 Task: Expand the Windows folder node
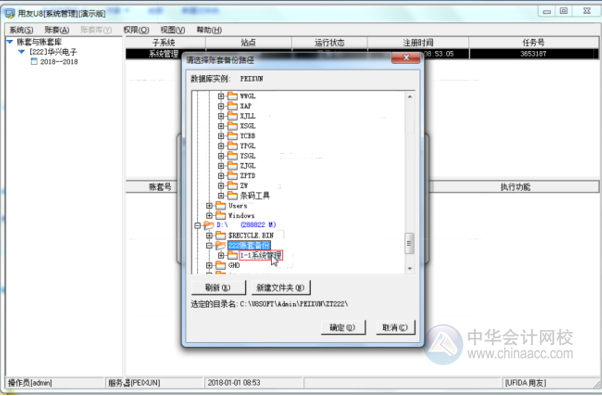[x=209, y=215]
